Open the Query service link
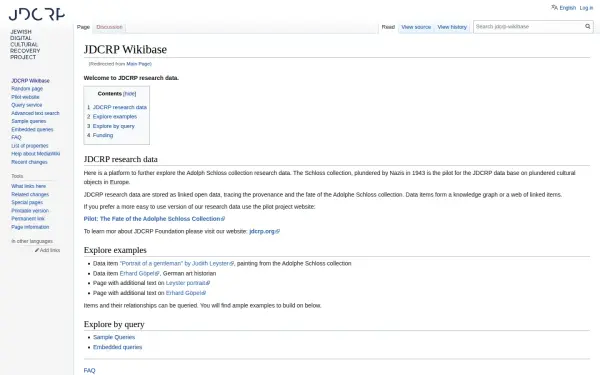 coord(26,105)
